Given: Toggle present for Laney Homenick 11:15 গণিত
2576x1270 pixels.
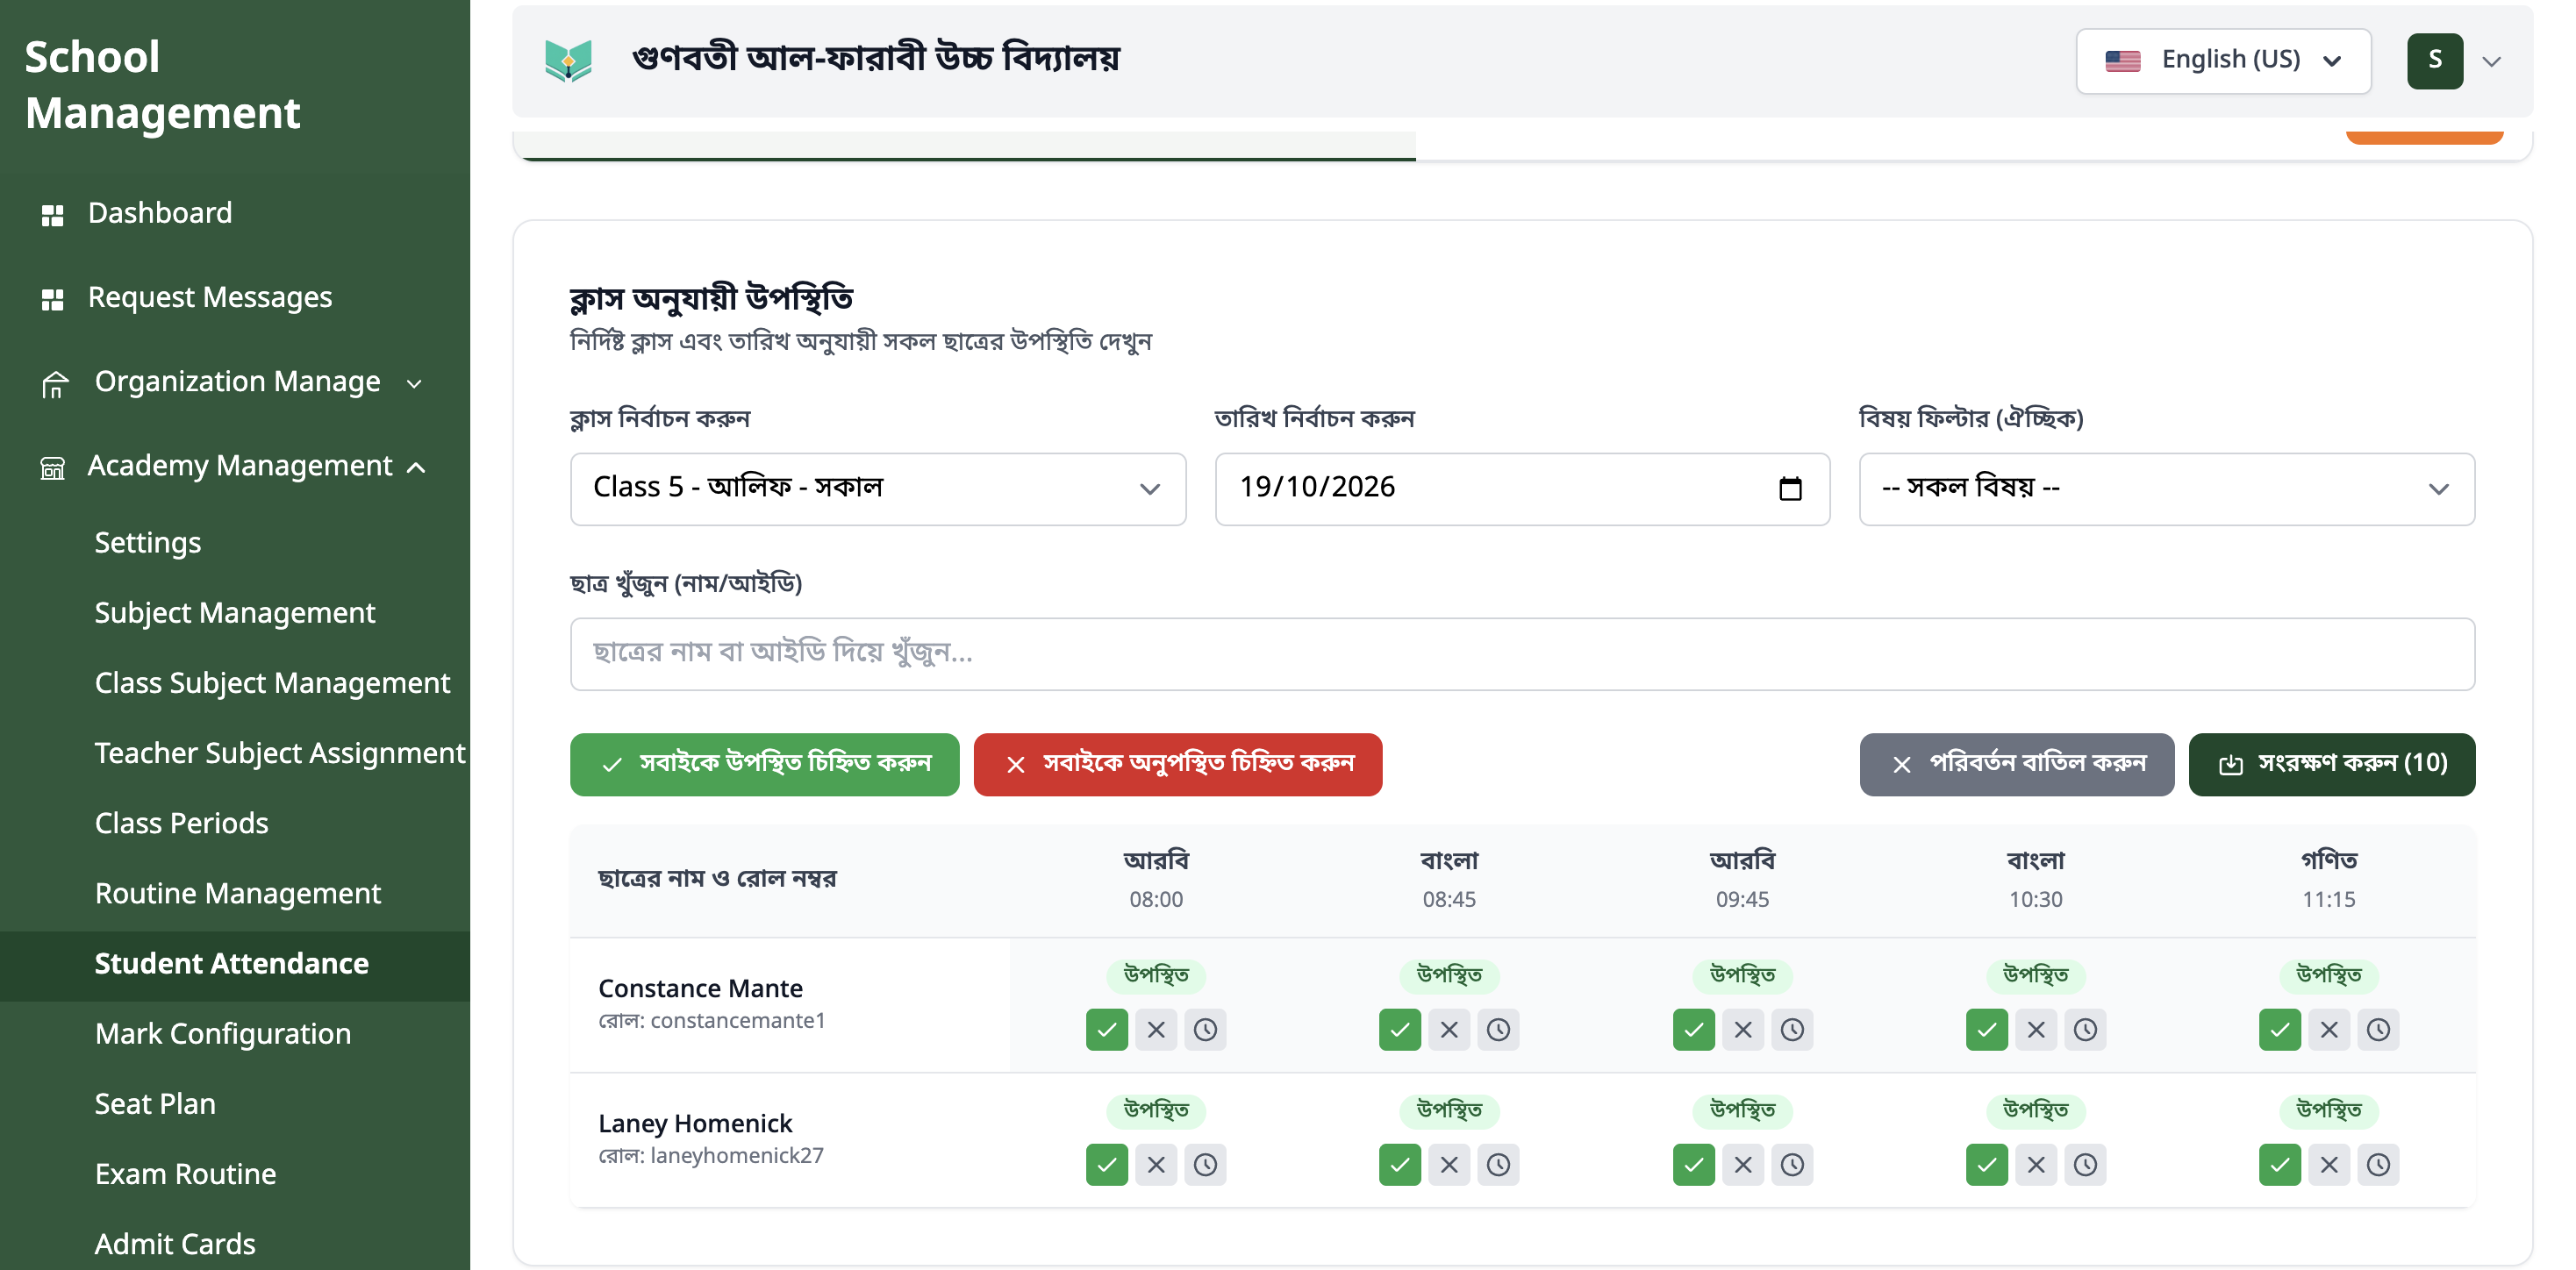Looking at the screenshot, I should [2280, 1164].
